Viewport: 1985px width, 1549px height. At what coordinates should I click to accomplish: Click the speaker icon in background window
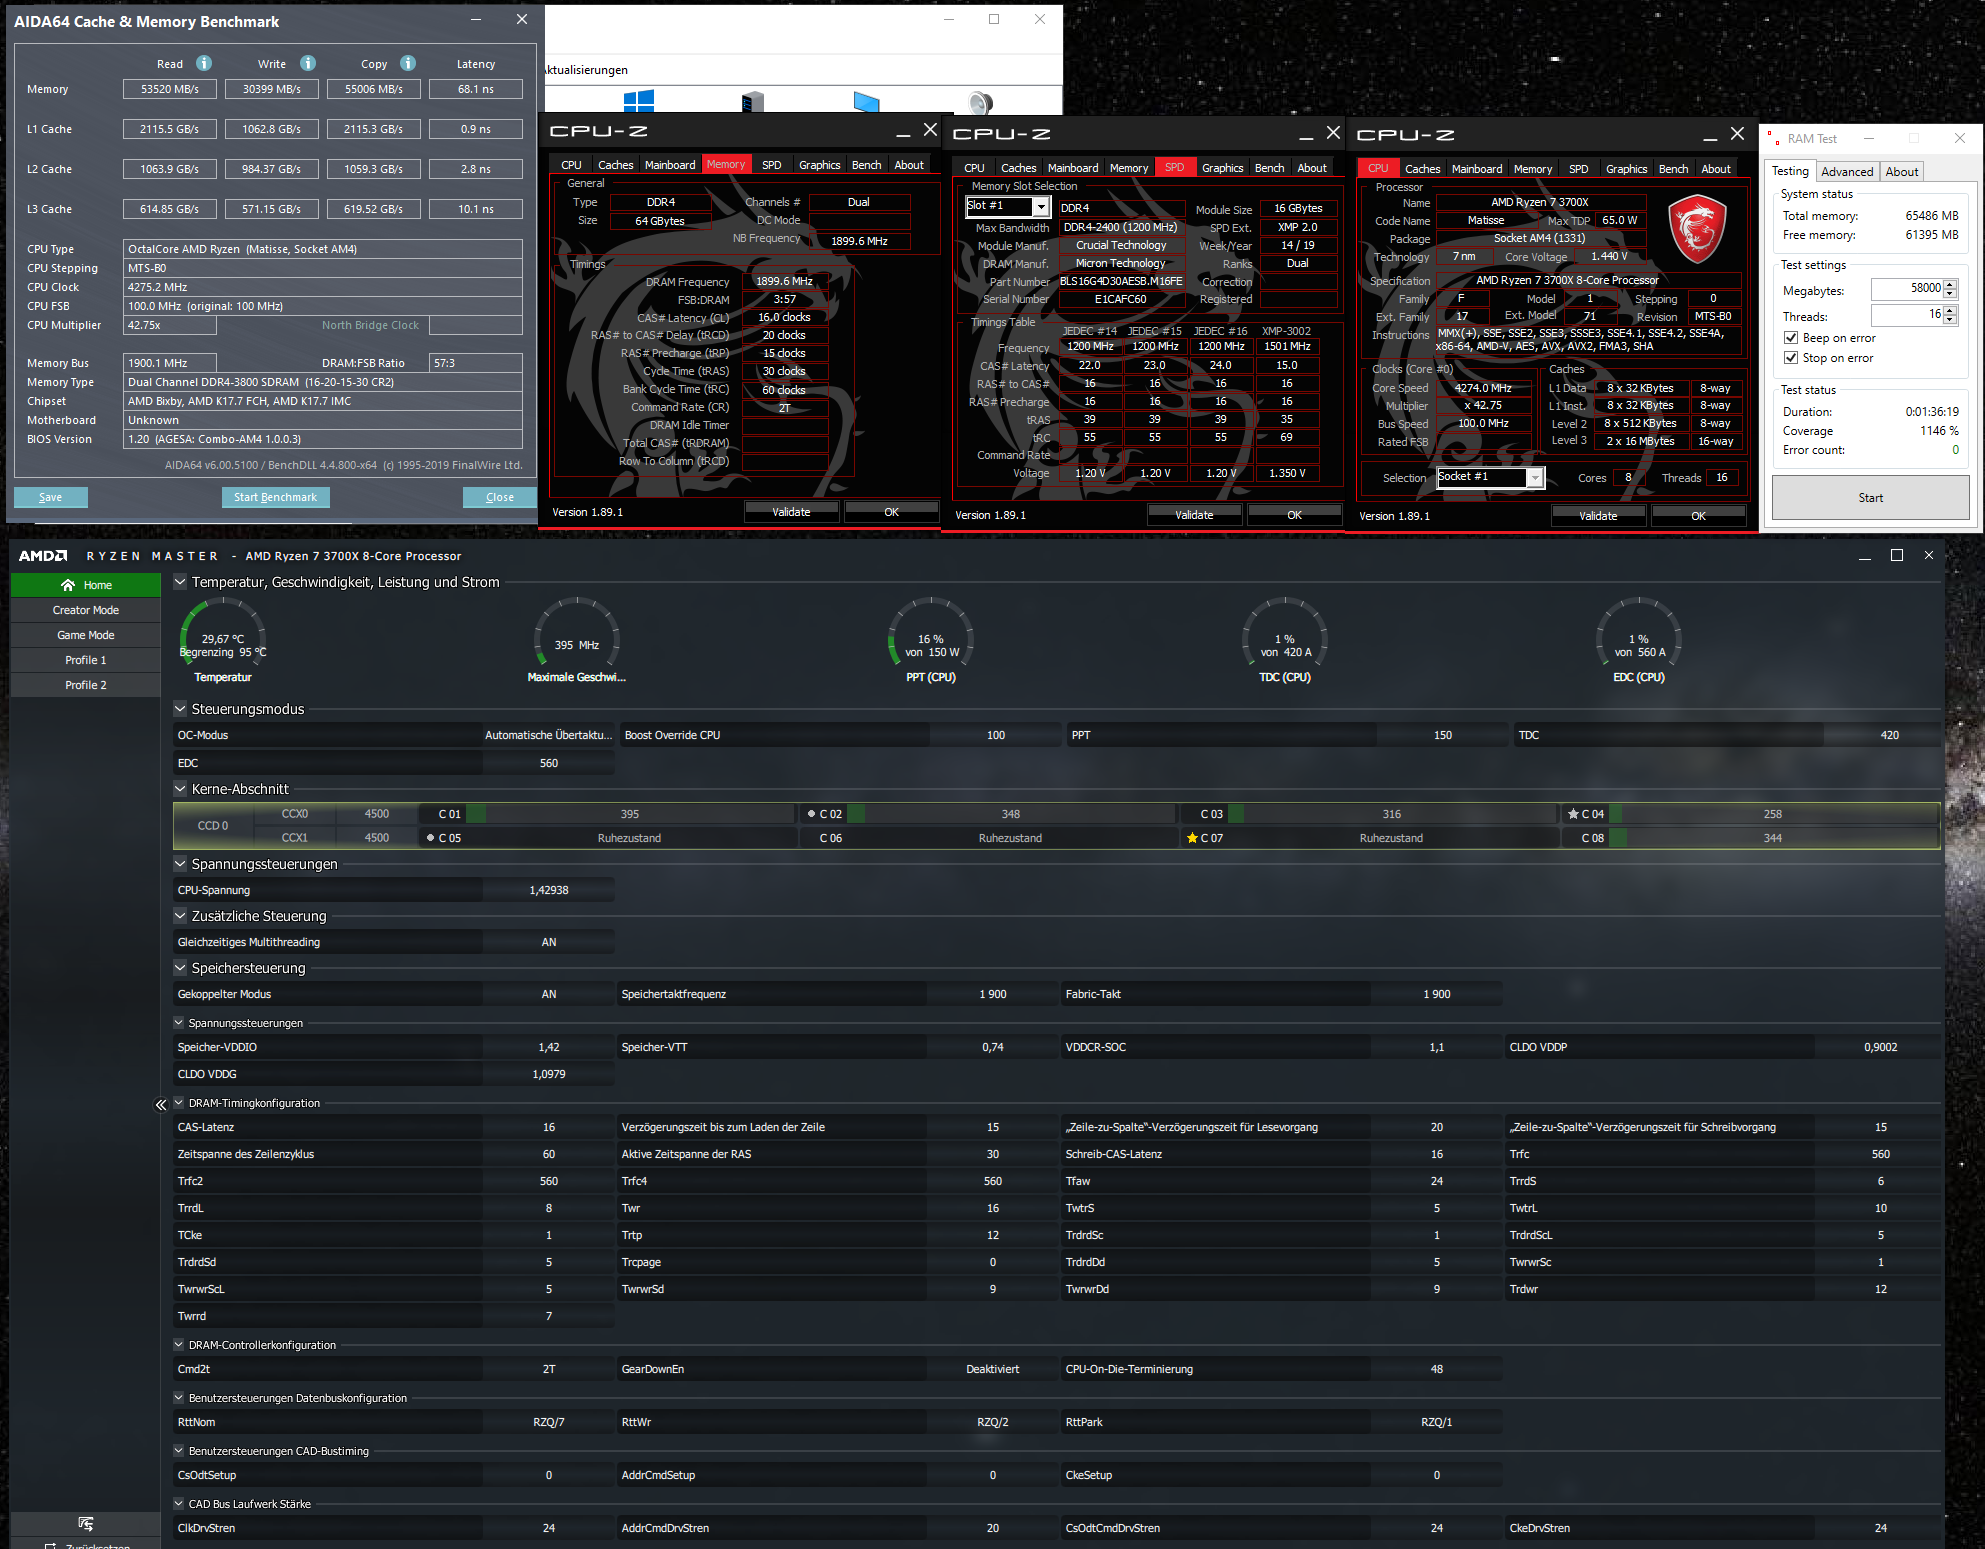point(981,102)
